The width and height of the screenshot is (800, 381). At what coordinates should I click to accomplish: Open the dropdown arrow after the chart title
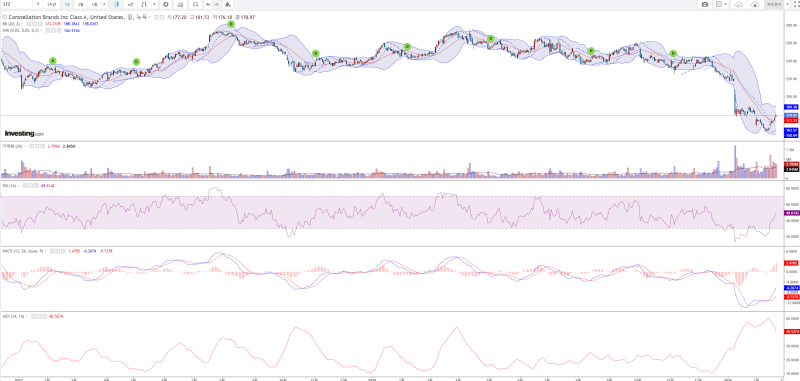[x=149, y=17]
